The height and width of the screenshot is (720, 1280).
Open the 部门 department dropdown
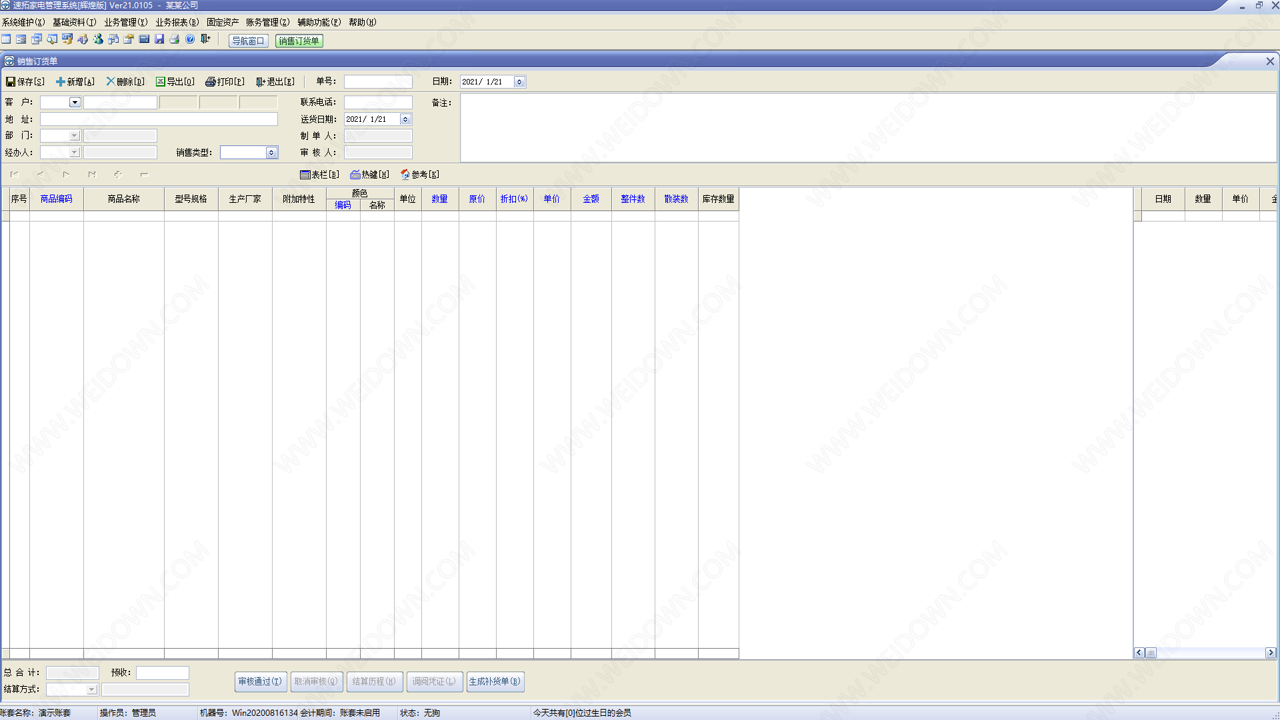(74, 136)
